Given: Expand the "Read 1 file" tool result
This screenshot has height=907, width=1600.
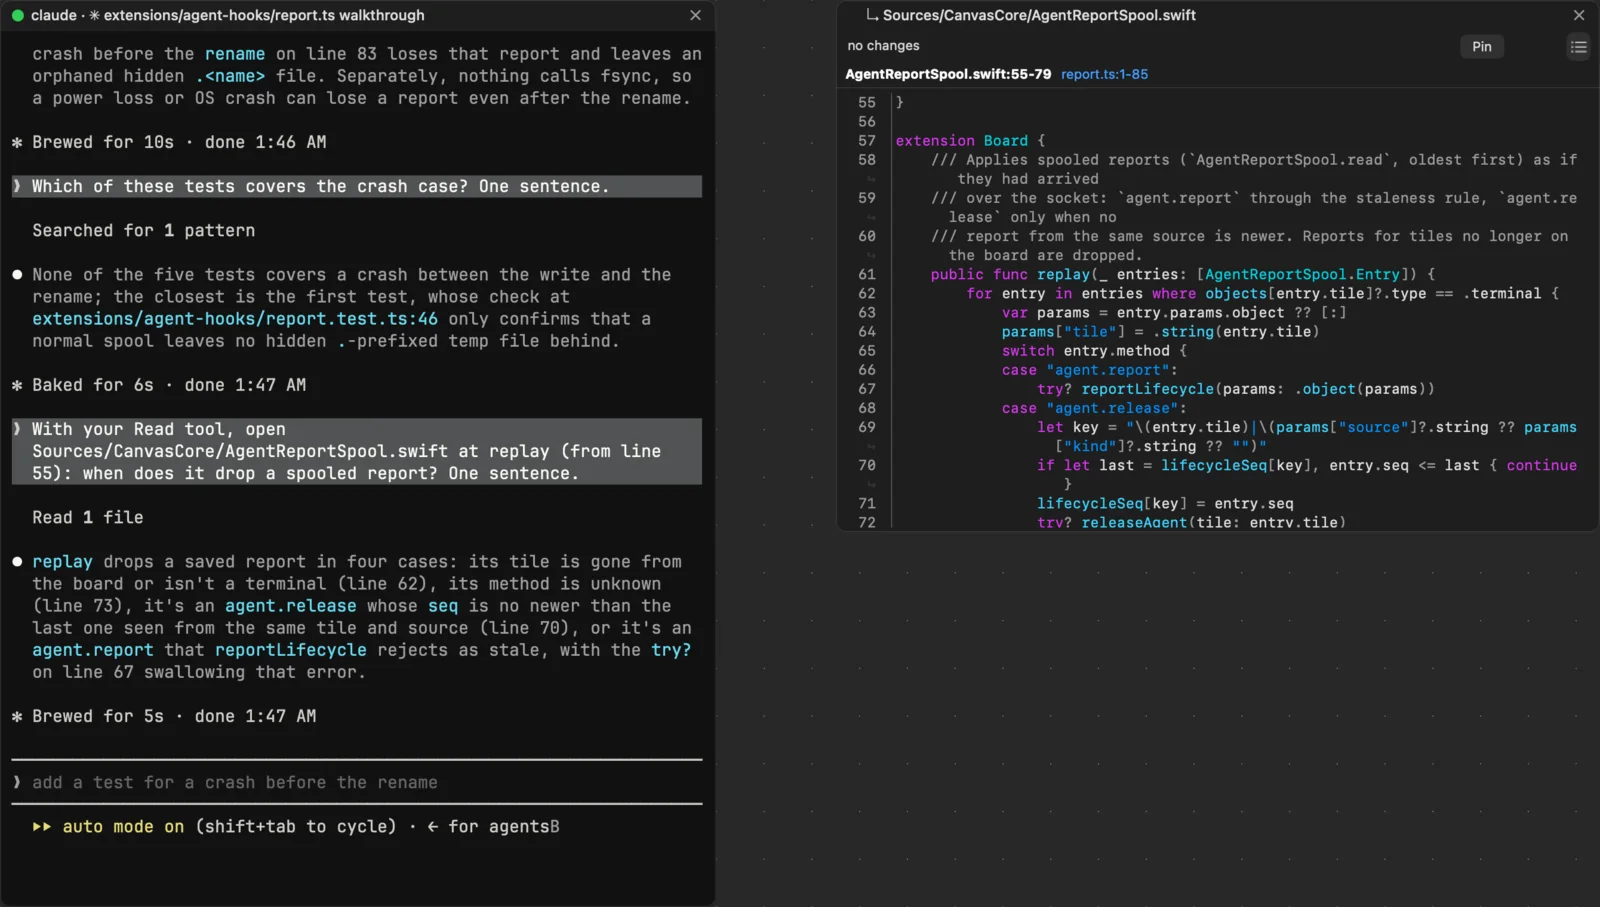Looking at the screenshot, I should 88,518.
